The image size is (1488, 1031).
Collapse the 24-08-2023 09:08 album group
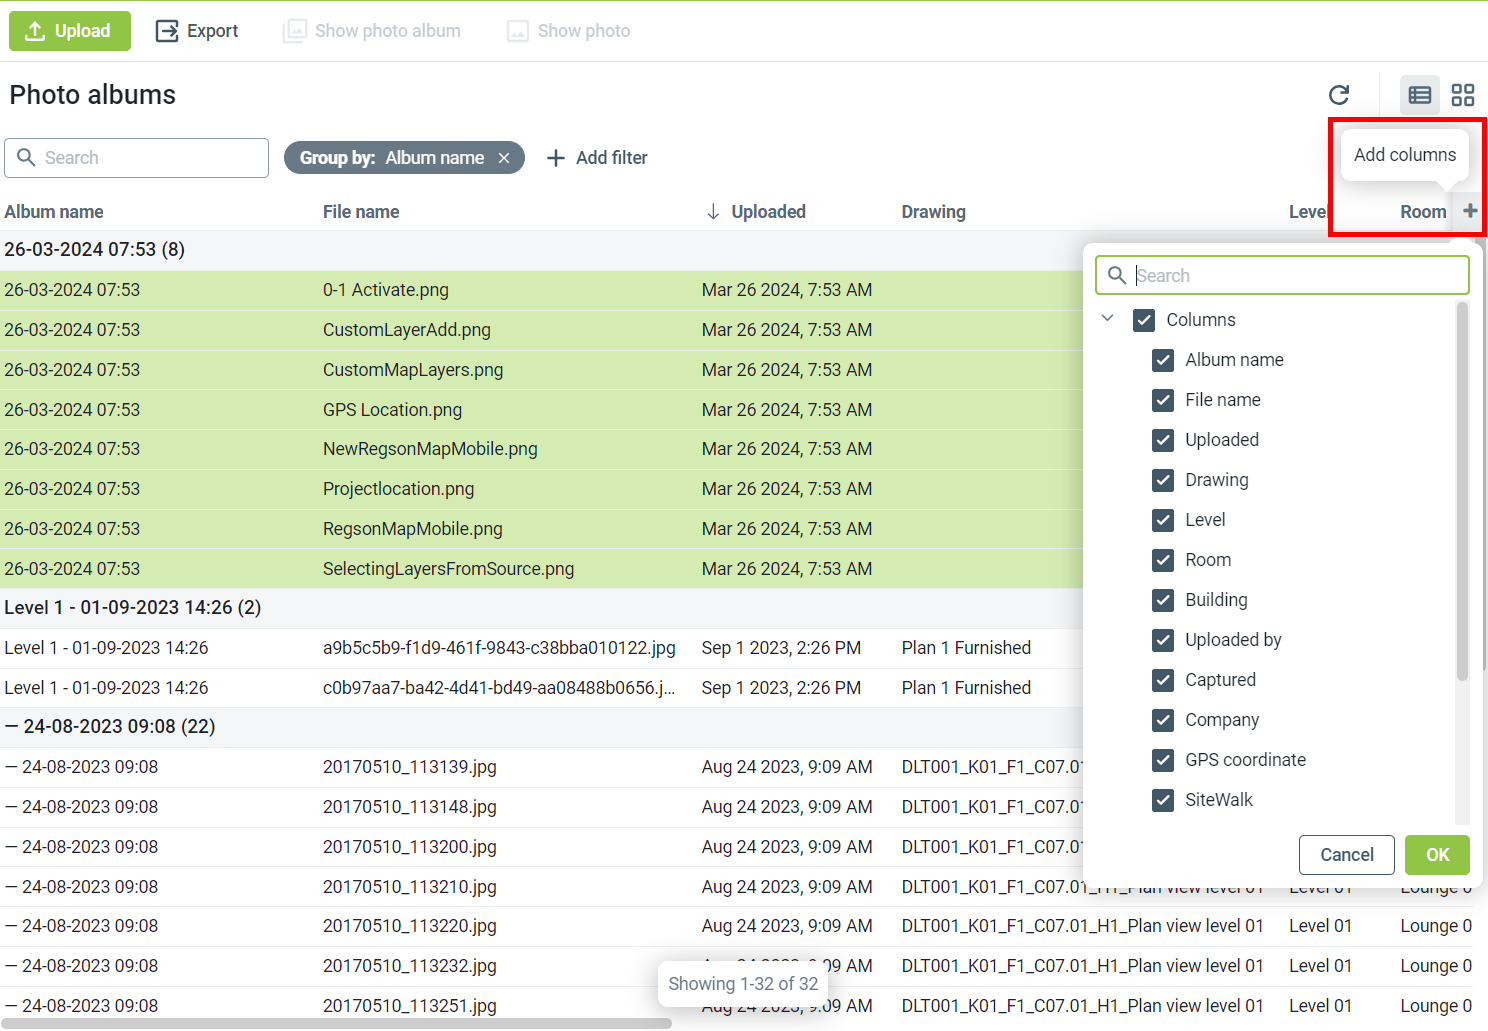click(12, 727)
